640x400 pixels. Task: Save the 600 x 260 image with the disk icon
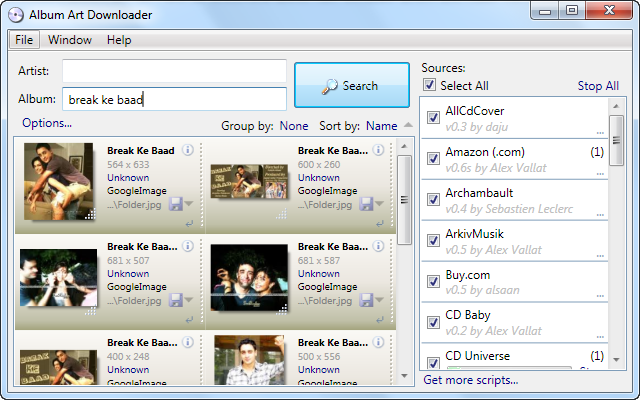[366, 204]
